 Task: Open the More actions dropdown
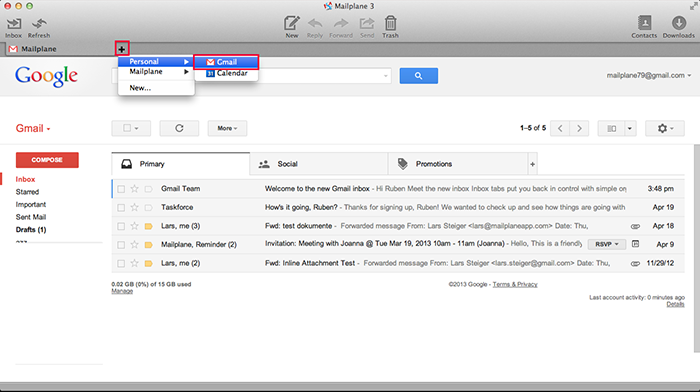pos(227,128)
